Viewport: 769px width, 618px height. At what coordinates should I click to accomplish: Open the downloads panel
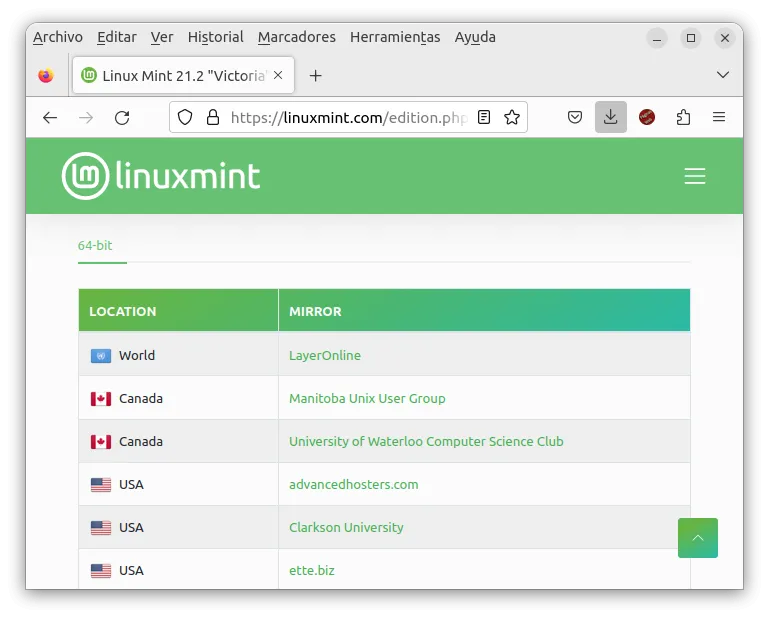611,117
